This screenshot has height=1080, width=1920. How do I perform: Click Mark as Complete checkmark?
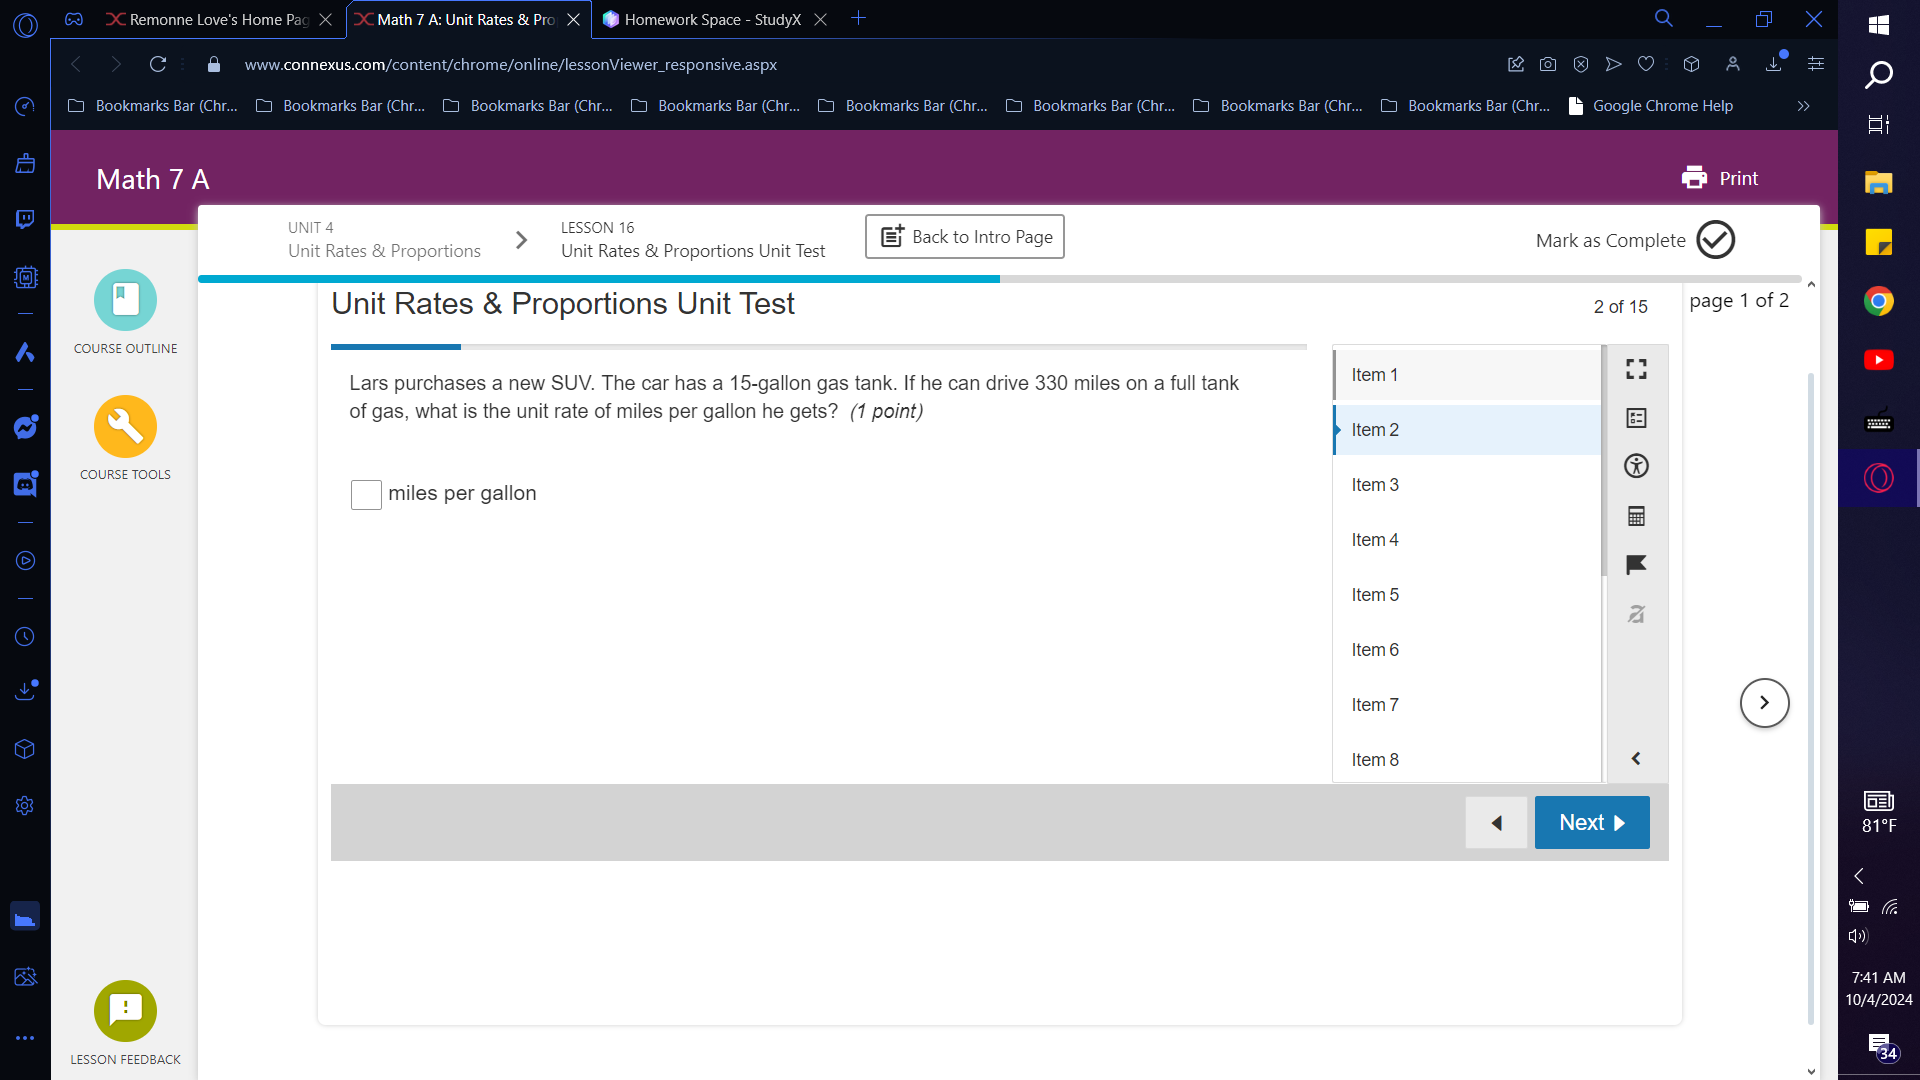(x=1716, y=240)
